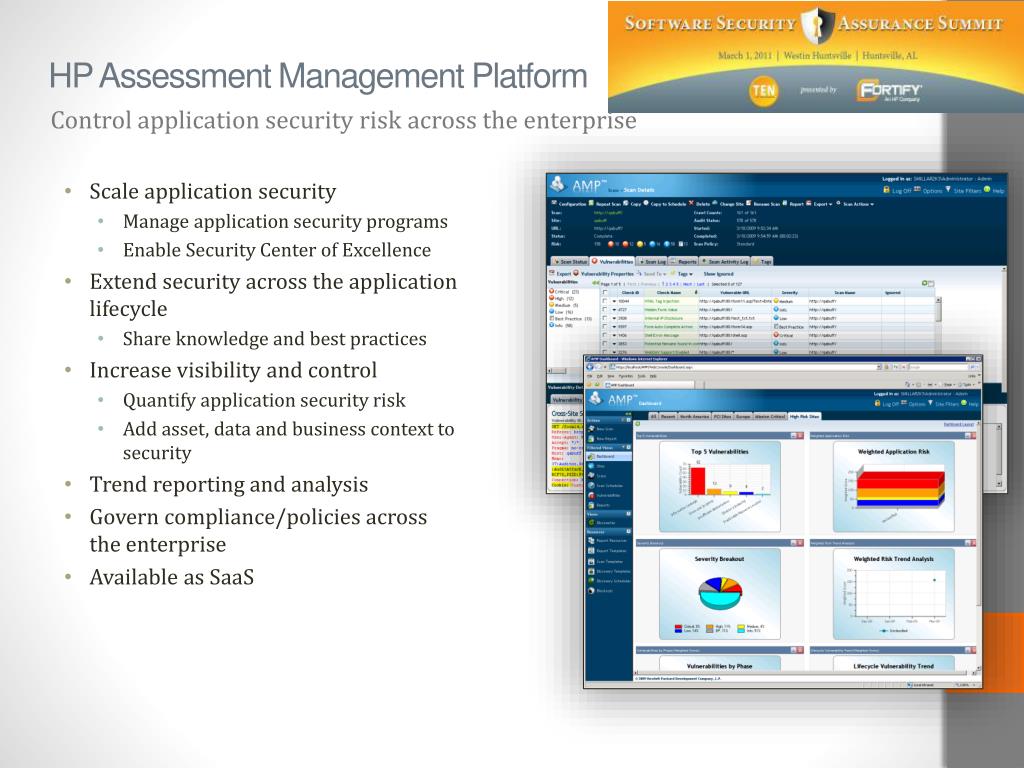Open Scans view in Dashboard sidebar
The width and height of the screenshot is (1024, 768).
point(597,476)
